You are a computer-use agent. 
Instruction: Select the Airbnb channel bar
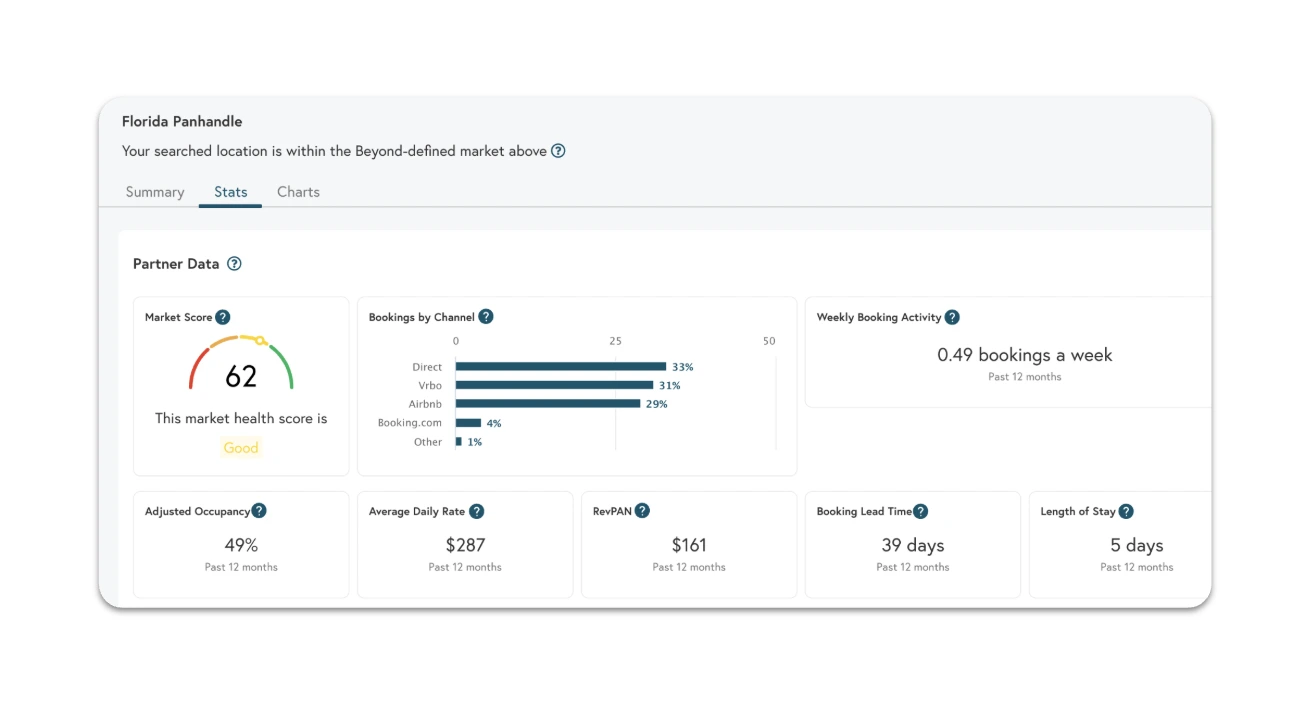pyautogui.click(x=548, y=404)
